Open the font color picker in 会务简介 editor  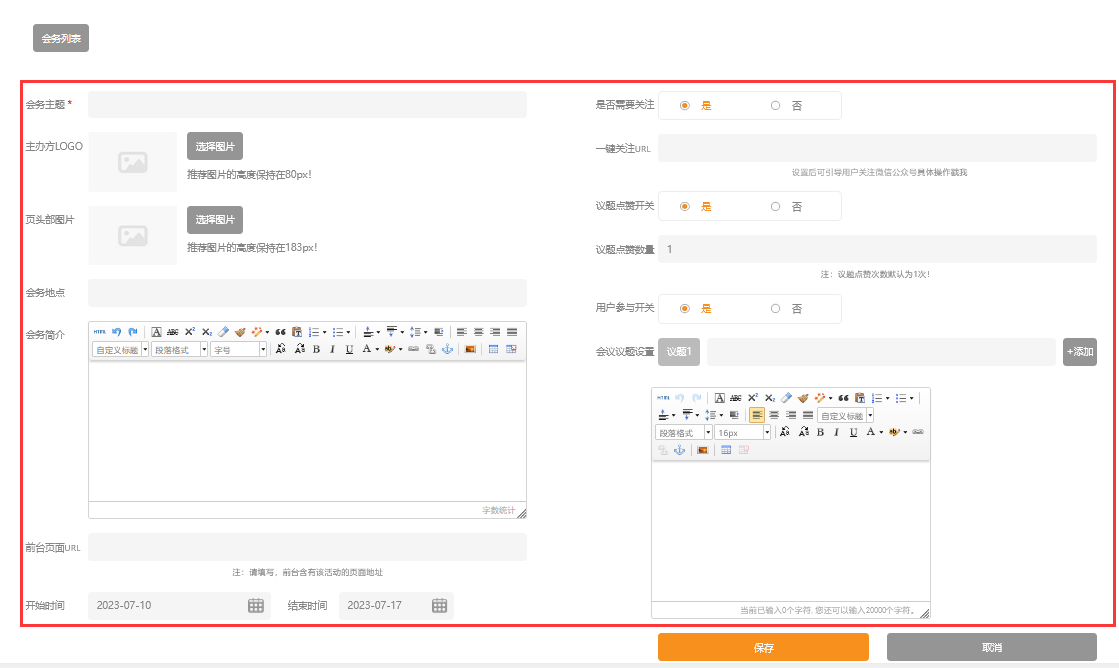[x=369, y=350]
